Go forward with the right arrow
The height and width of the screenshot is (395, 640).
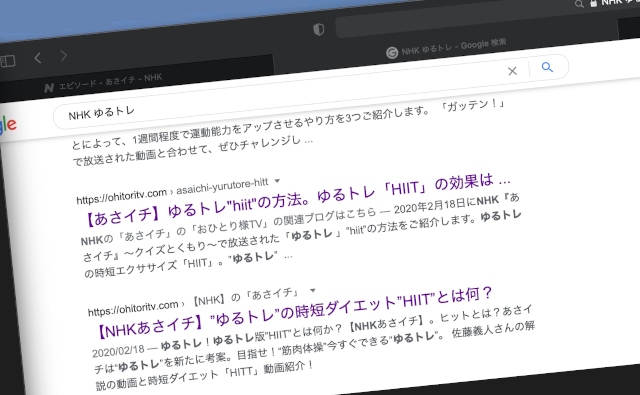pos(64,55)
